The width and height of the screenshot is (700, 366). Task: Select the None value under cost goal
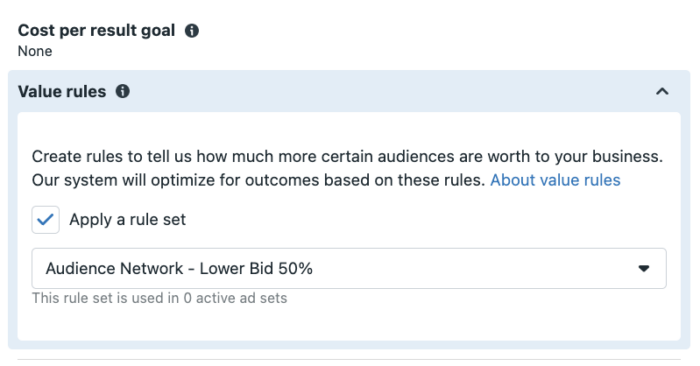click(x=35, y=51)
